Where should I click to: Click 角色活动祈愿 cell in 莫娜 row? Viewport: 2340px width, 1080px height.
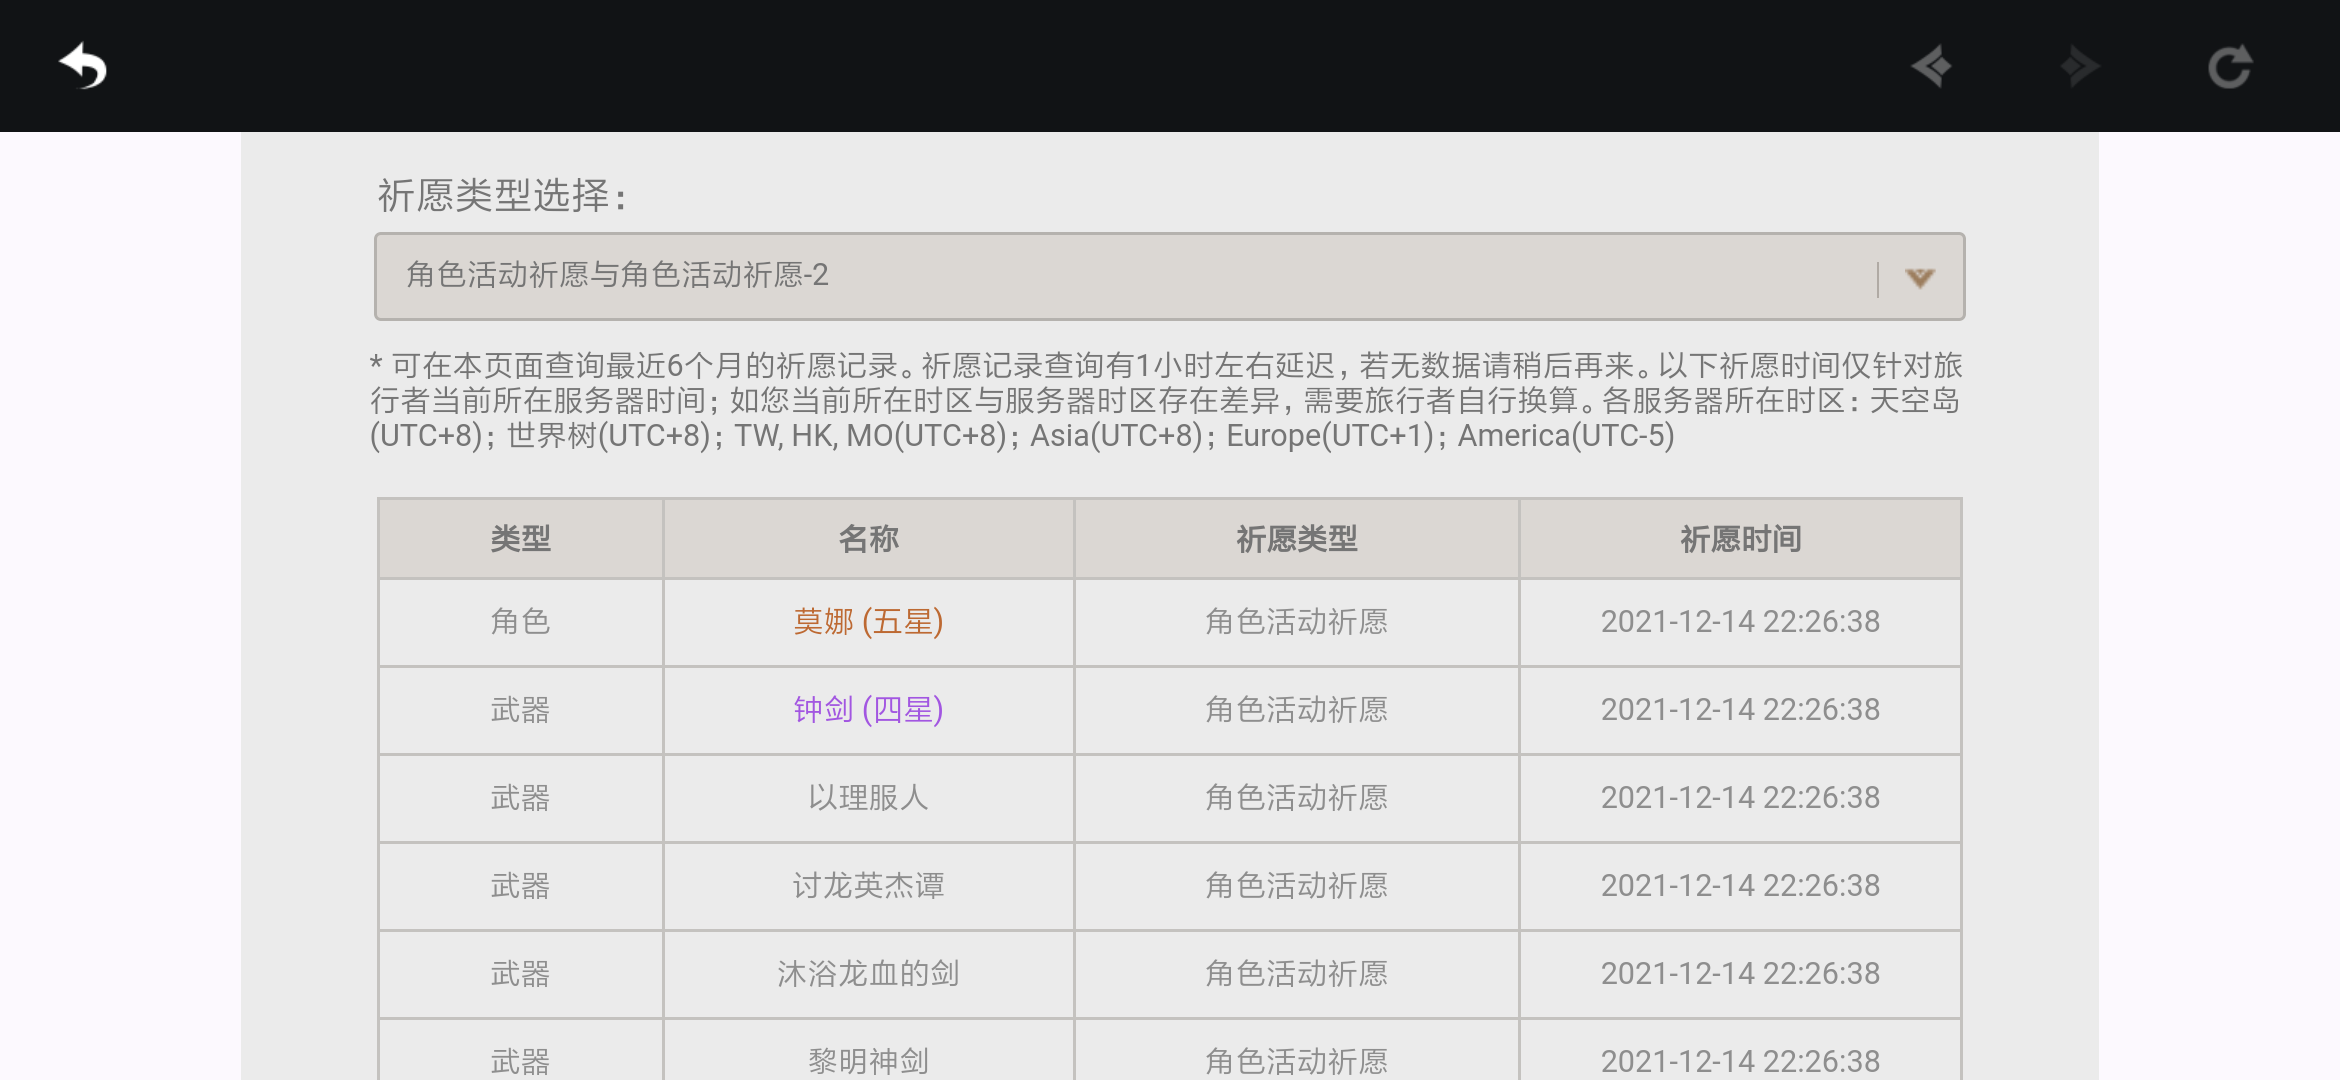click(x=1296, y=622)
